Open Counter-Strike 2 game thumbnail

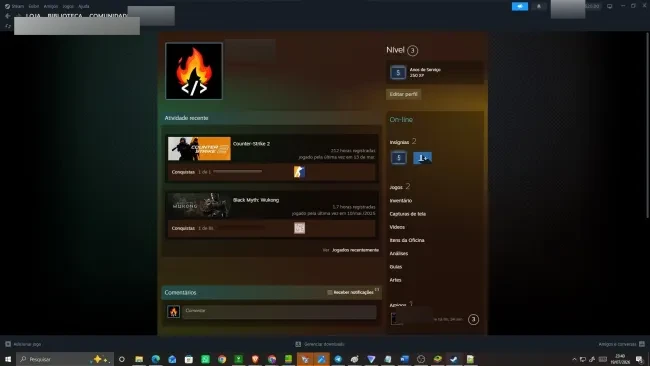pos(199,148)
